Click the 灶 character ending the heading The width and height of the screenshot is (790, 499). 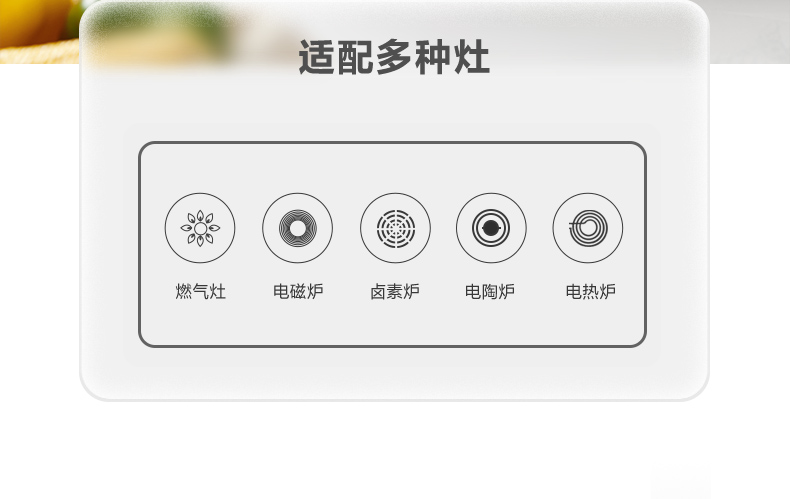(472, 57)
